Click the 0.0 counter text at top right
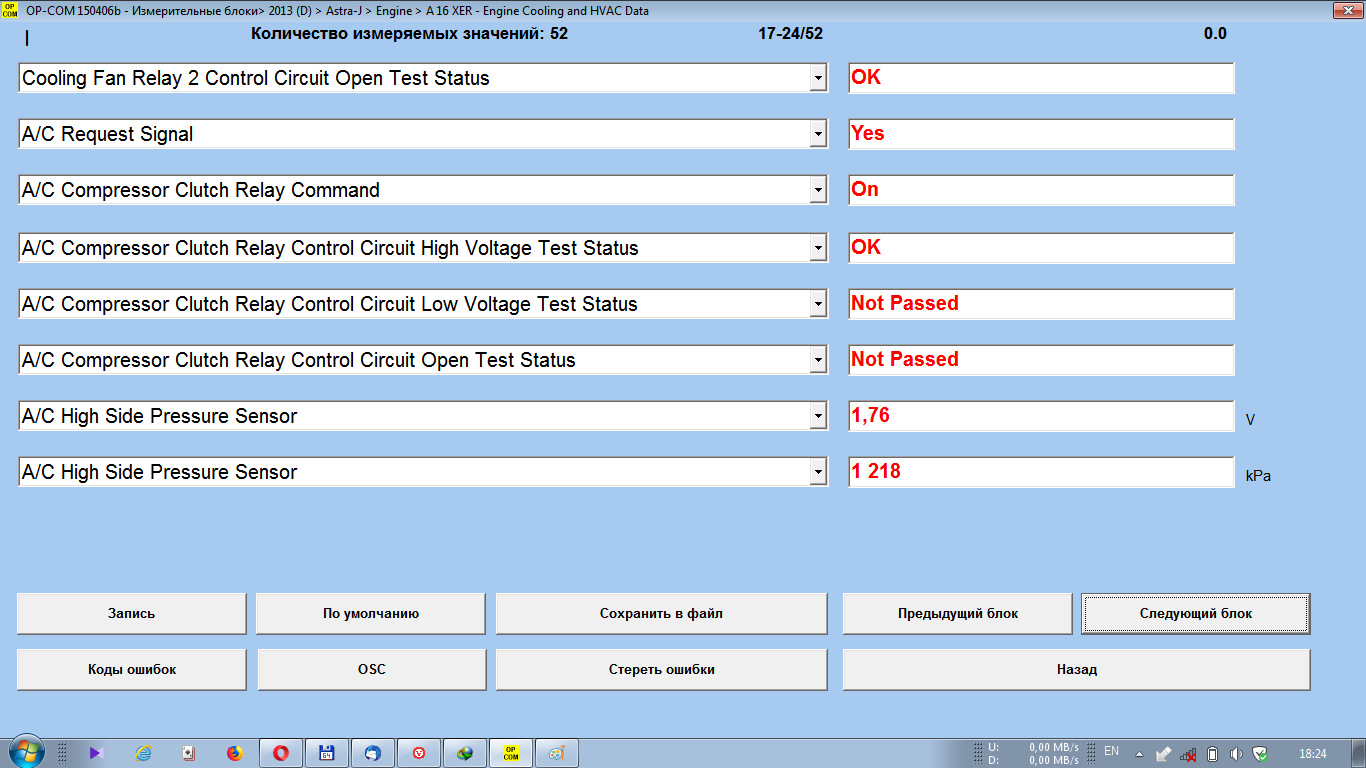Screen dimensions: 1366x768 coord(1215,34)
